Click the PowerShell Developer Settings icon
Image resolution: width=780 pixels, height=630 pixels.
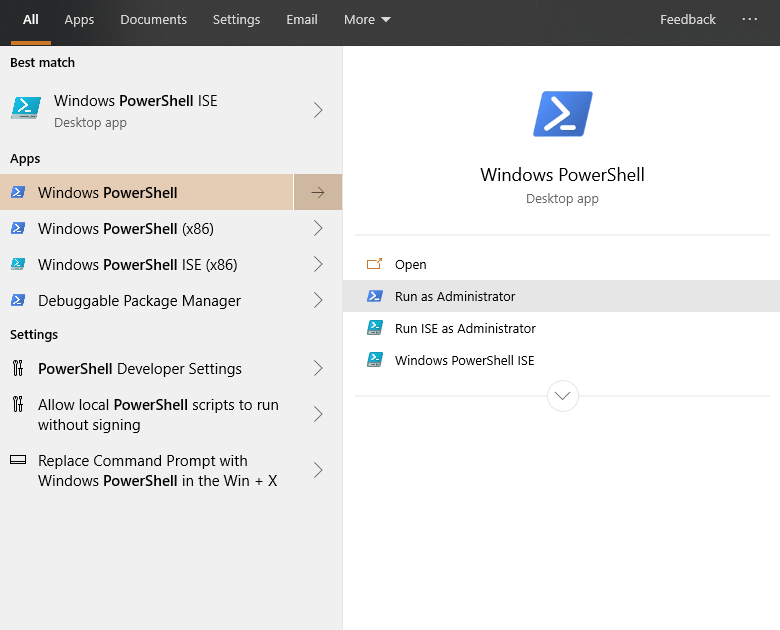[x=17, y=368]
